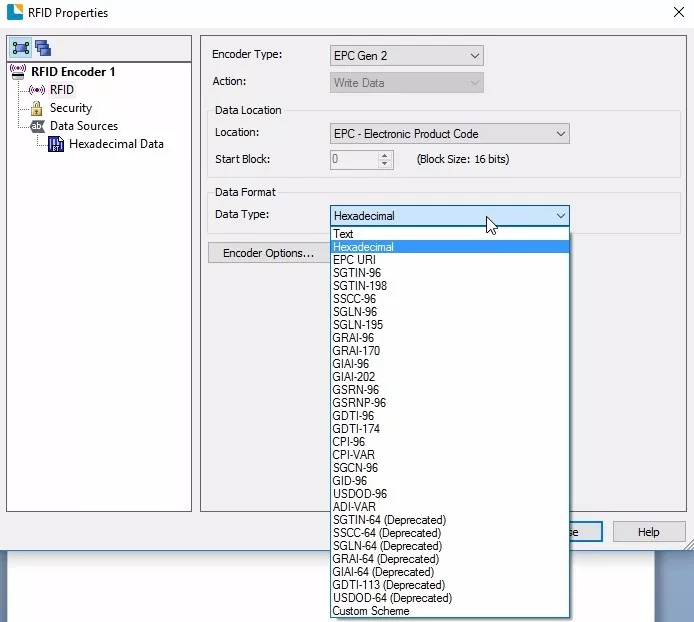Click the Data Sources 'ab' icon

[x=37, y=126]
